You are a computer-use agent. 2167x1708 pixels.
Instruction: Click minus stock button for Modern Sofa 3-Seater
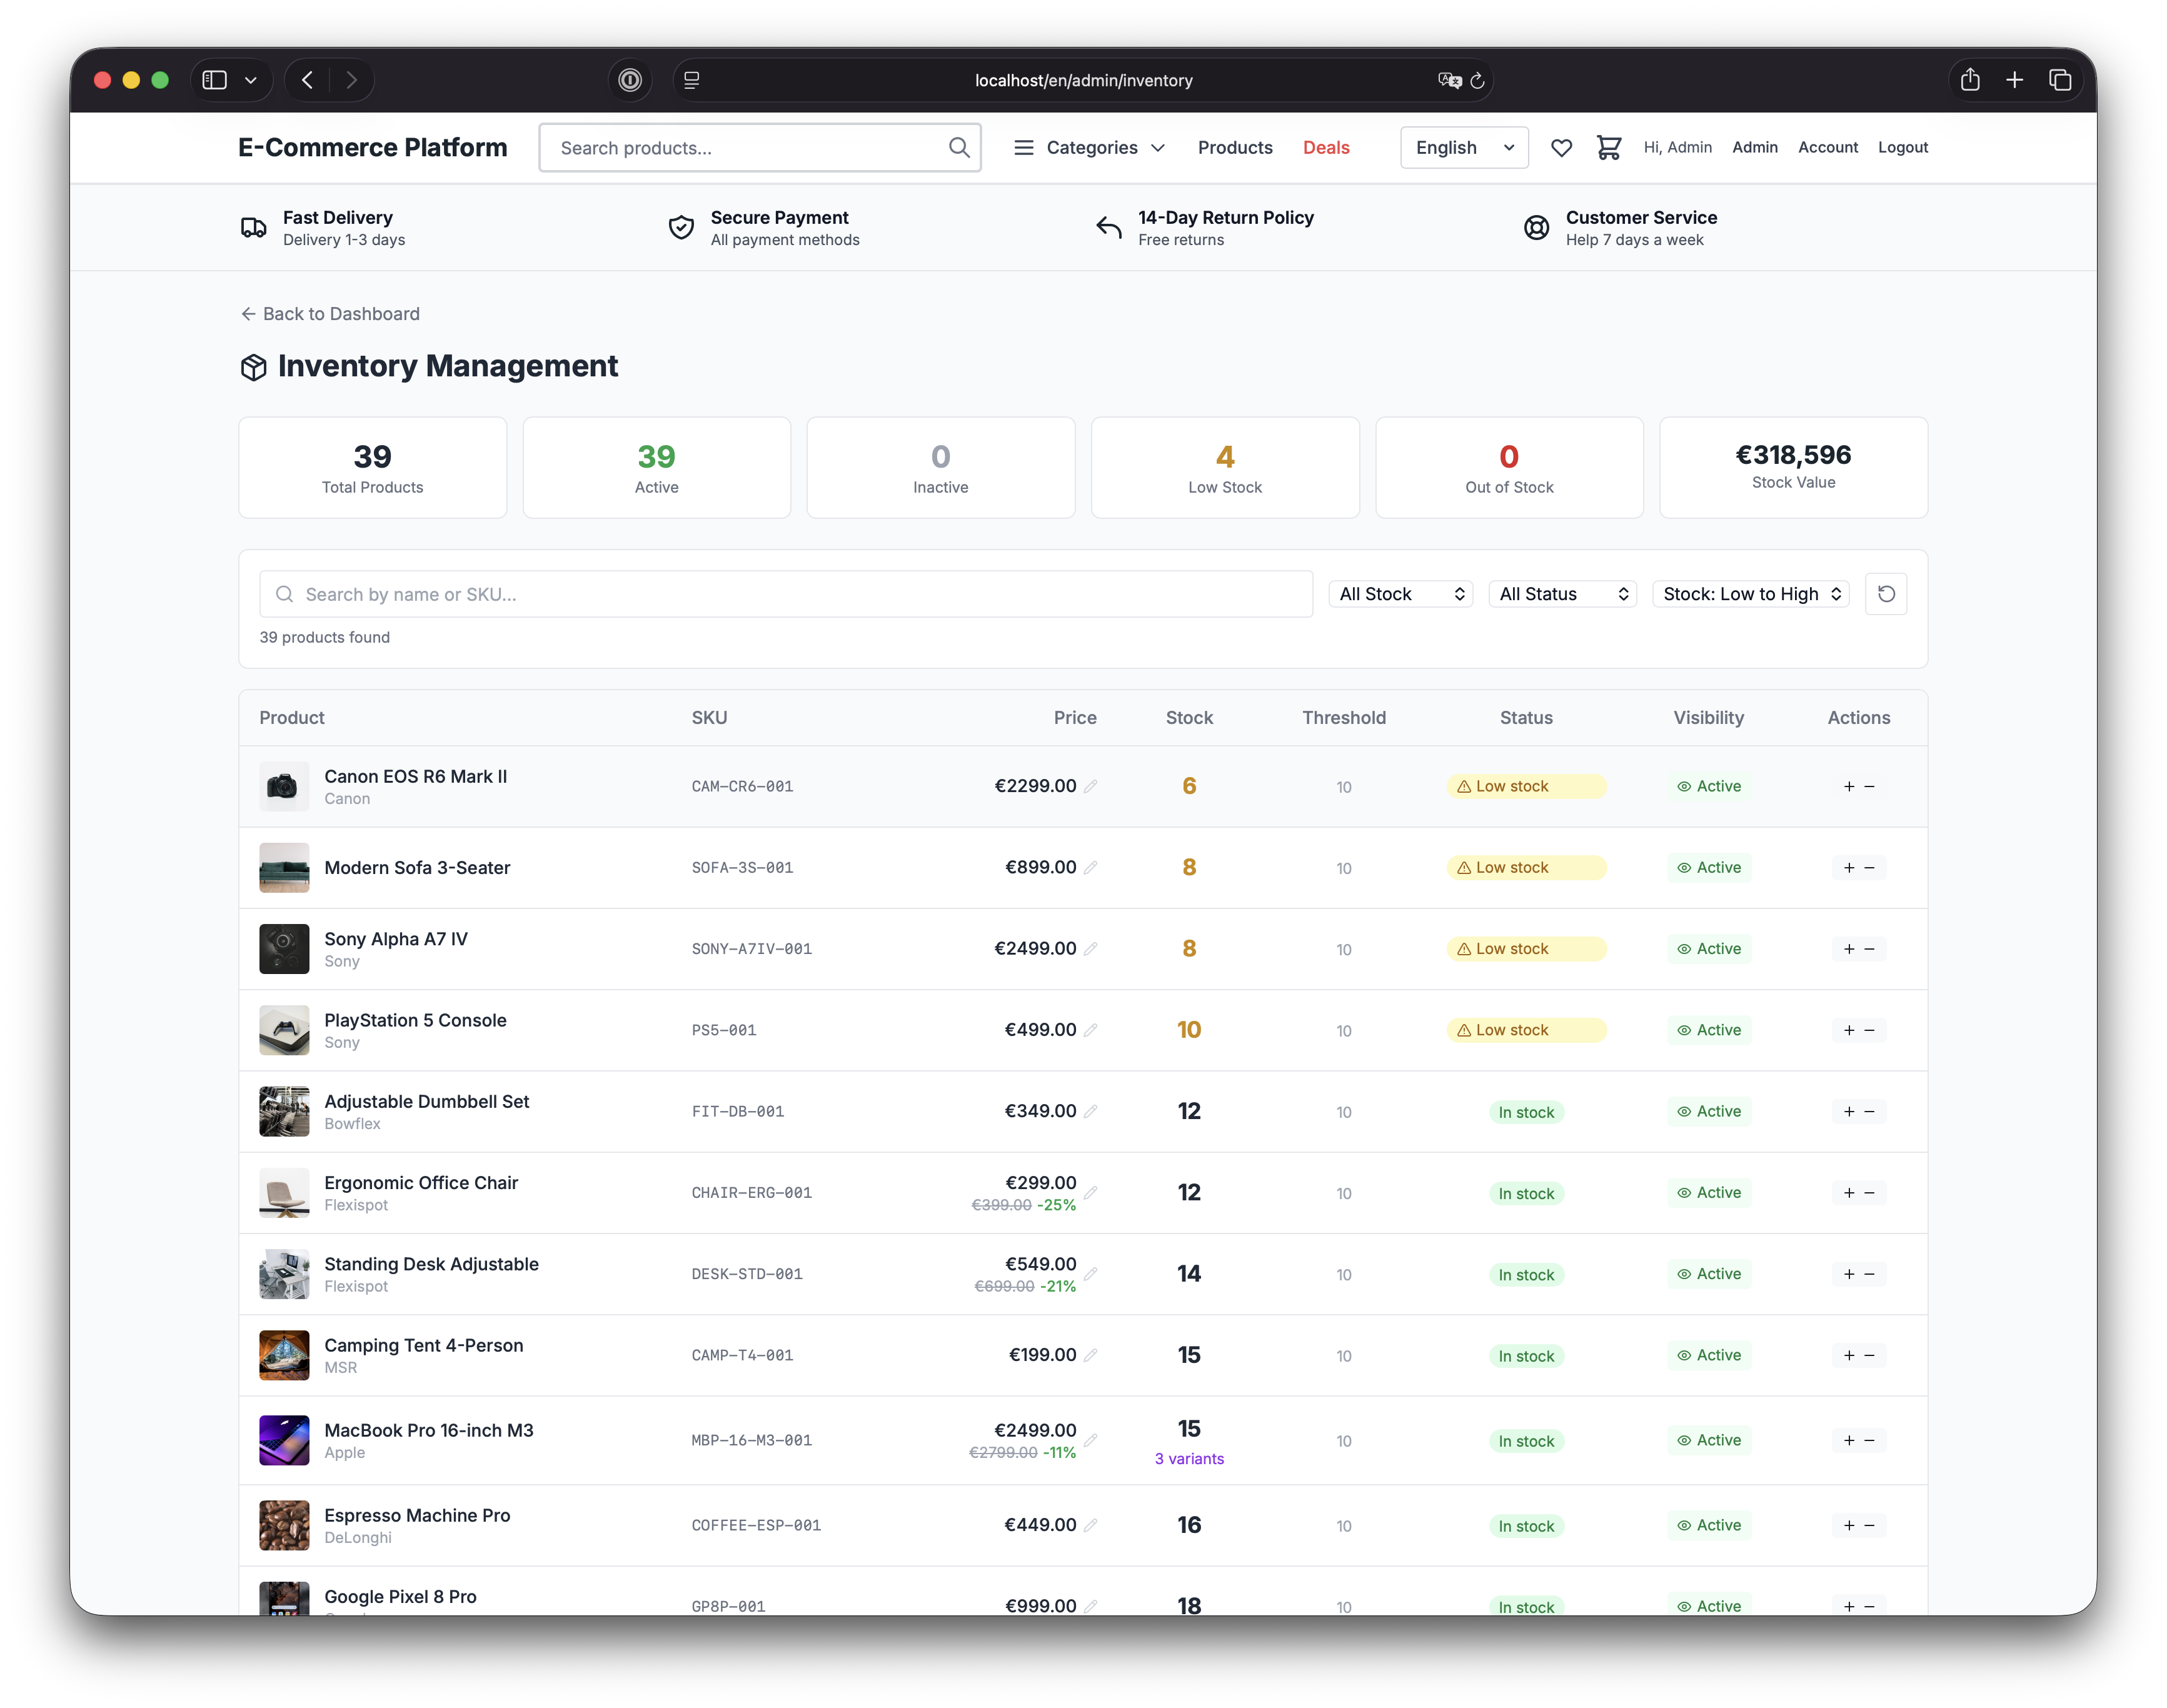pyautogui.click(x=1869, y=868)
